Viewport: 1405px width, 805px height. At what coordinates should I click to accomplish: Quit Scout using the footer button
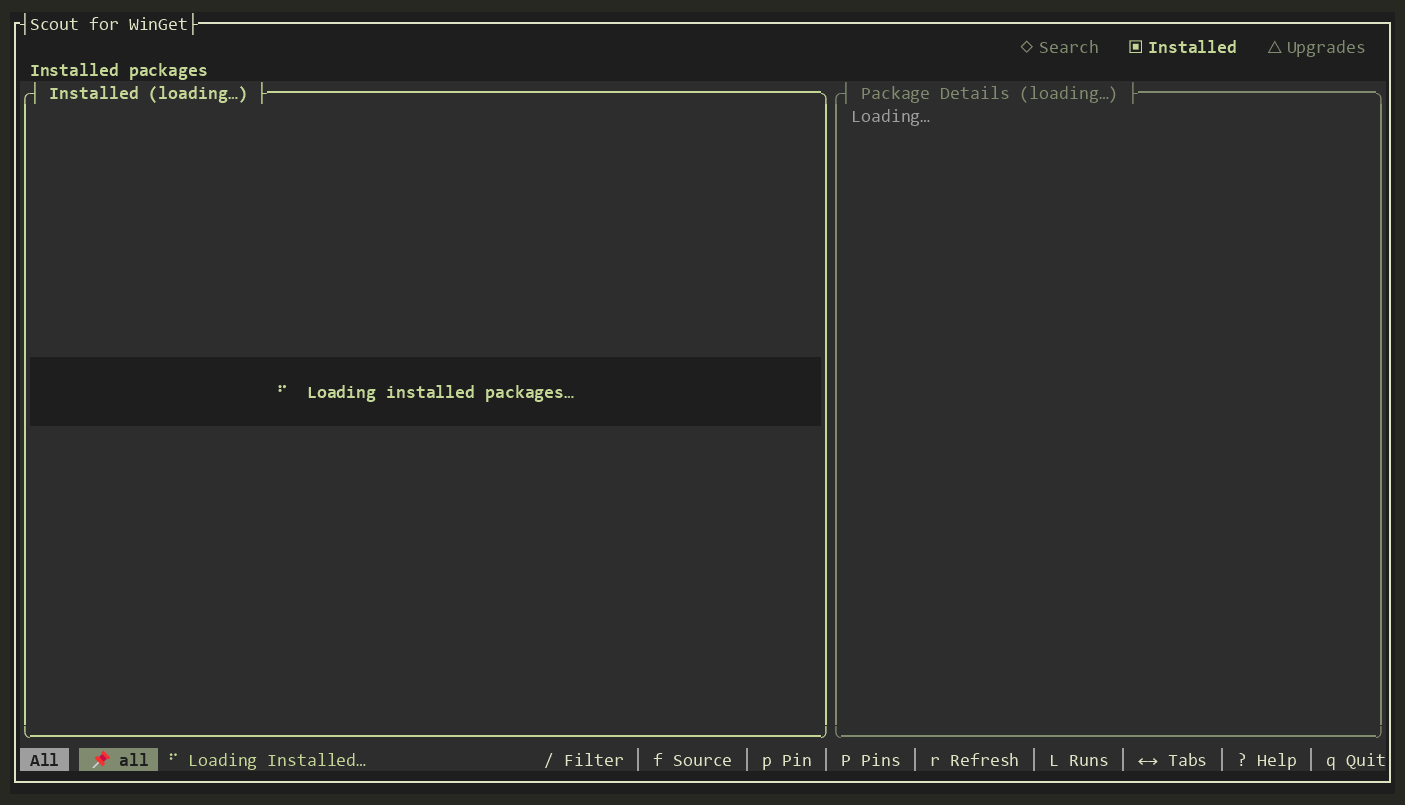(1355, 760)
